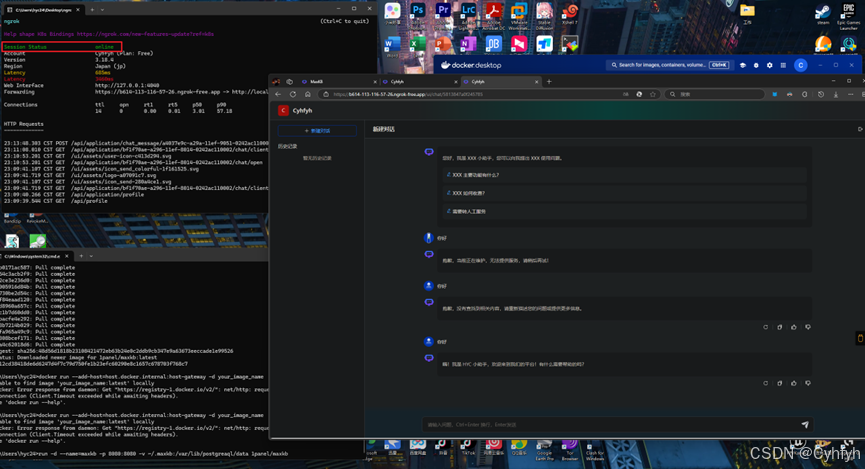Open the terminal tab dropdown in ngrok window
865x469 pixels.
tap(102, 9)
